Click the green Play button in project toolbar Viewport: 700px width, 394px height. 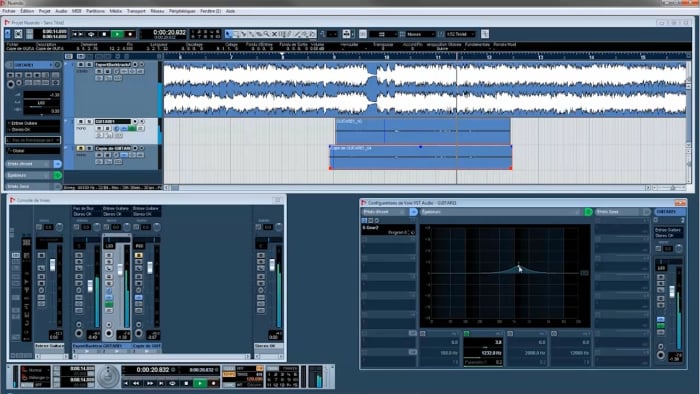coord(117,34)
